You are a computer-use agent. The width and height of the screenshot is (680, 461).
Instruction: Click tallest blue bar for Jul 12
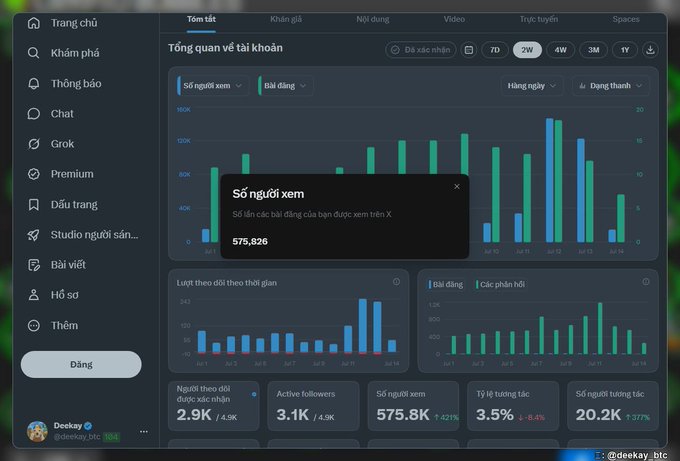[549, 180]
